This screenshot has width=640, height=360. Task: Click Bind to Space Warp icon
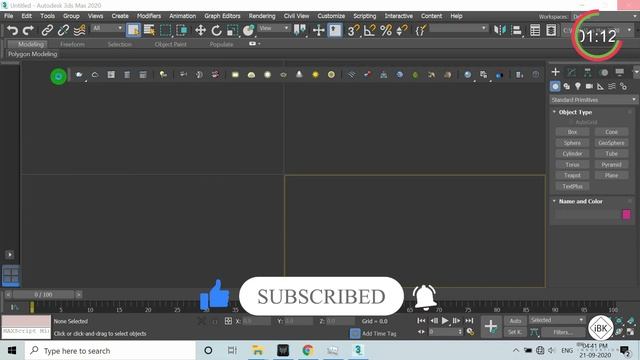pos(80,30)
